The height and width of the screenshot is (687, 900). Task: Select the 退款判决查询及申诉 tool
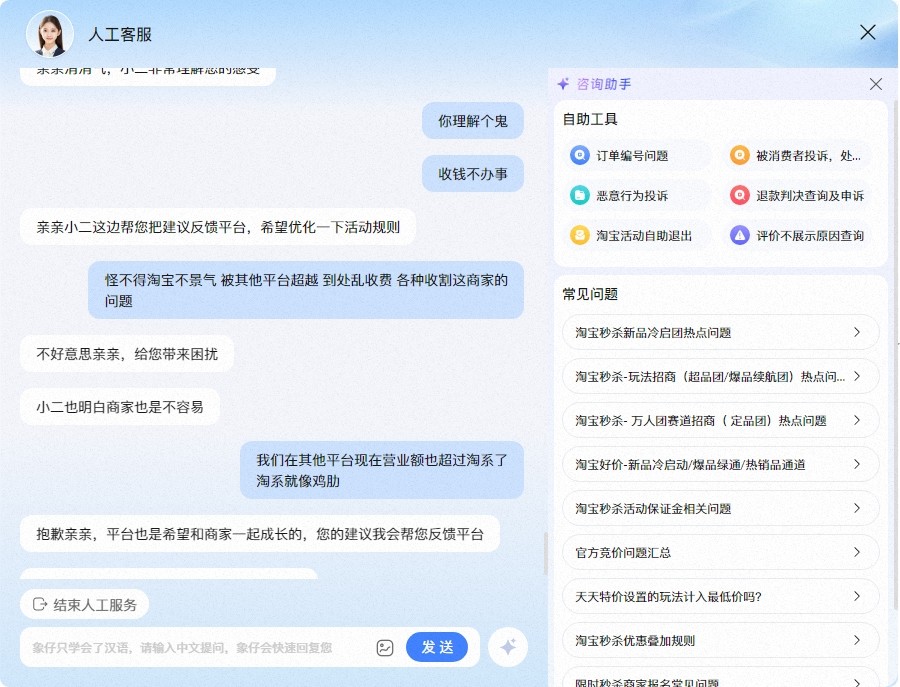(x=739, y=195)
